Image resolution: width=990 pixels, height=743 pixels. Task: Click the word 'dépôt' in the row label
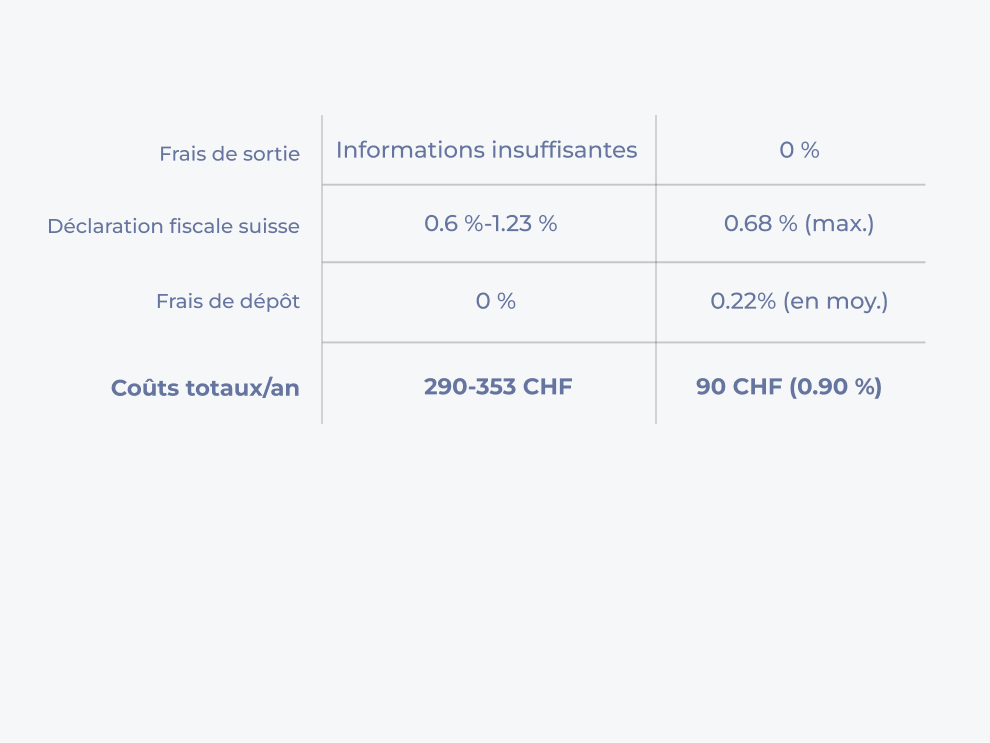point(269,301)
